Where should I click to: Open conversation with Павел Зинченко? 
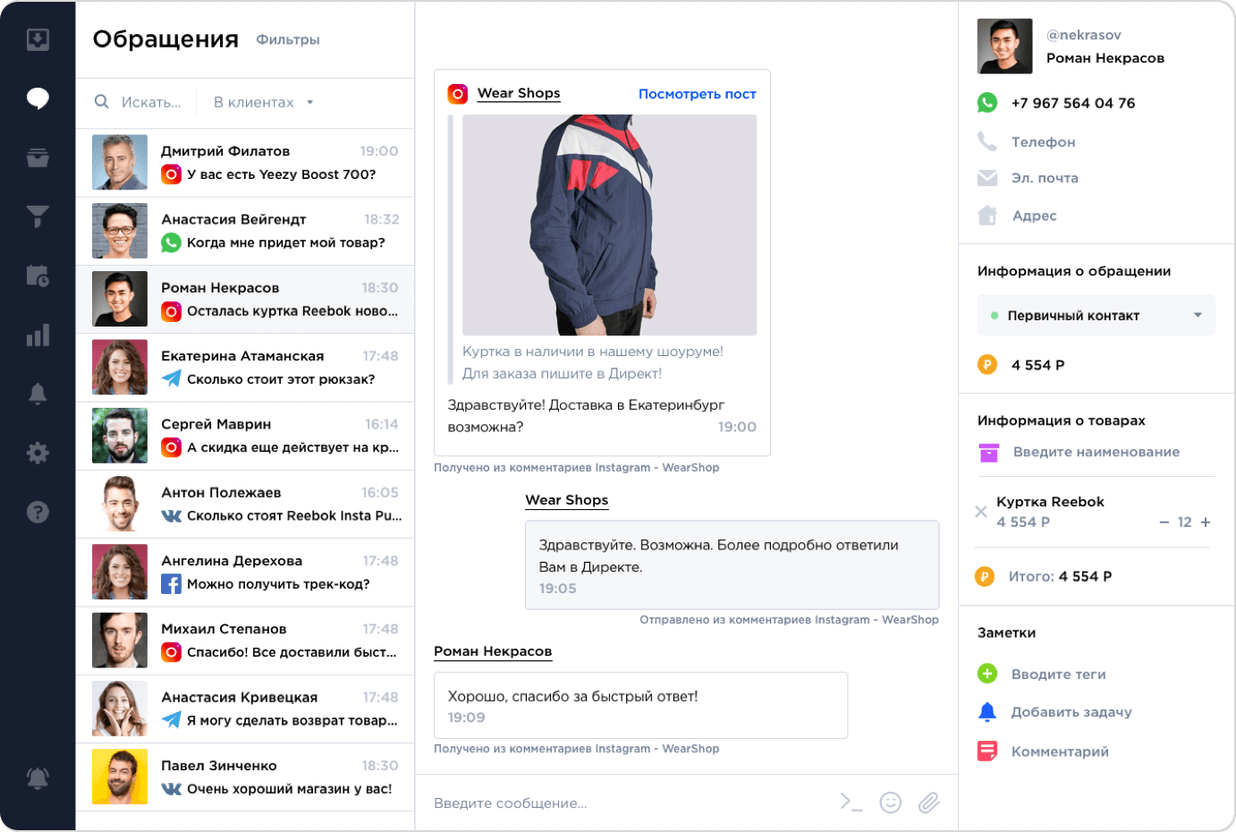tap(245, 777)
